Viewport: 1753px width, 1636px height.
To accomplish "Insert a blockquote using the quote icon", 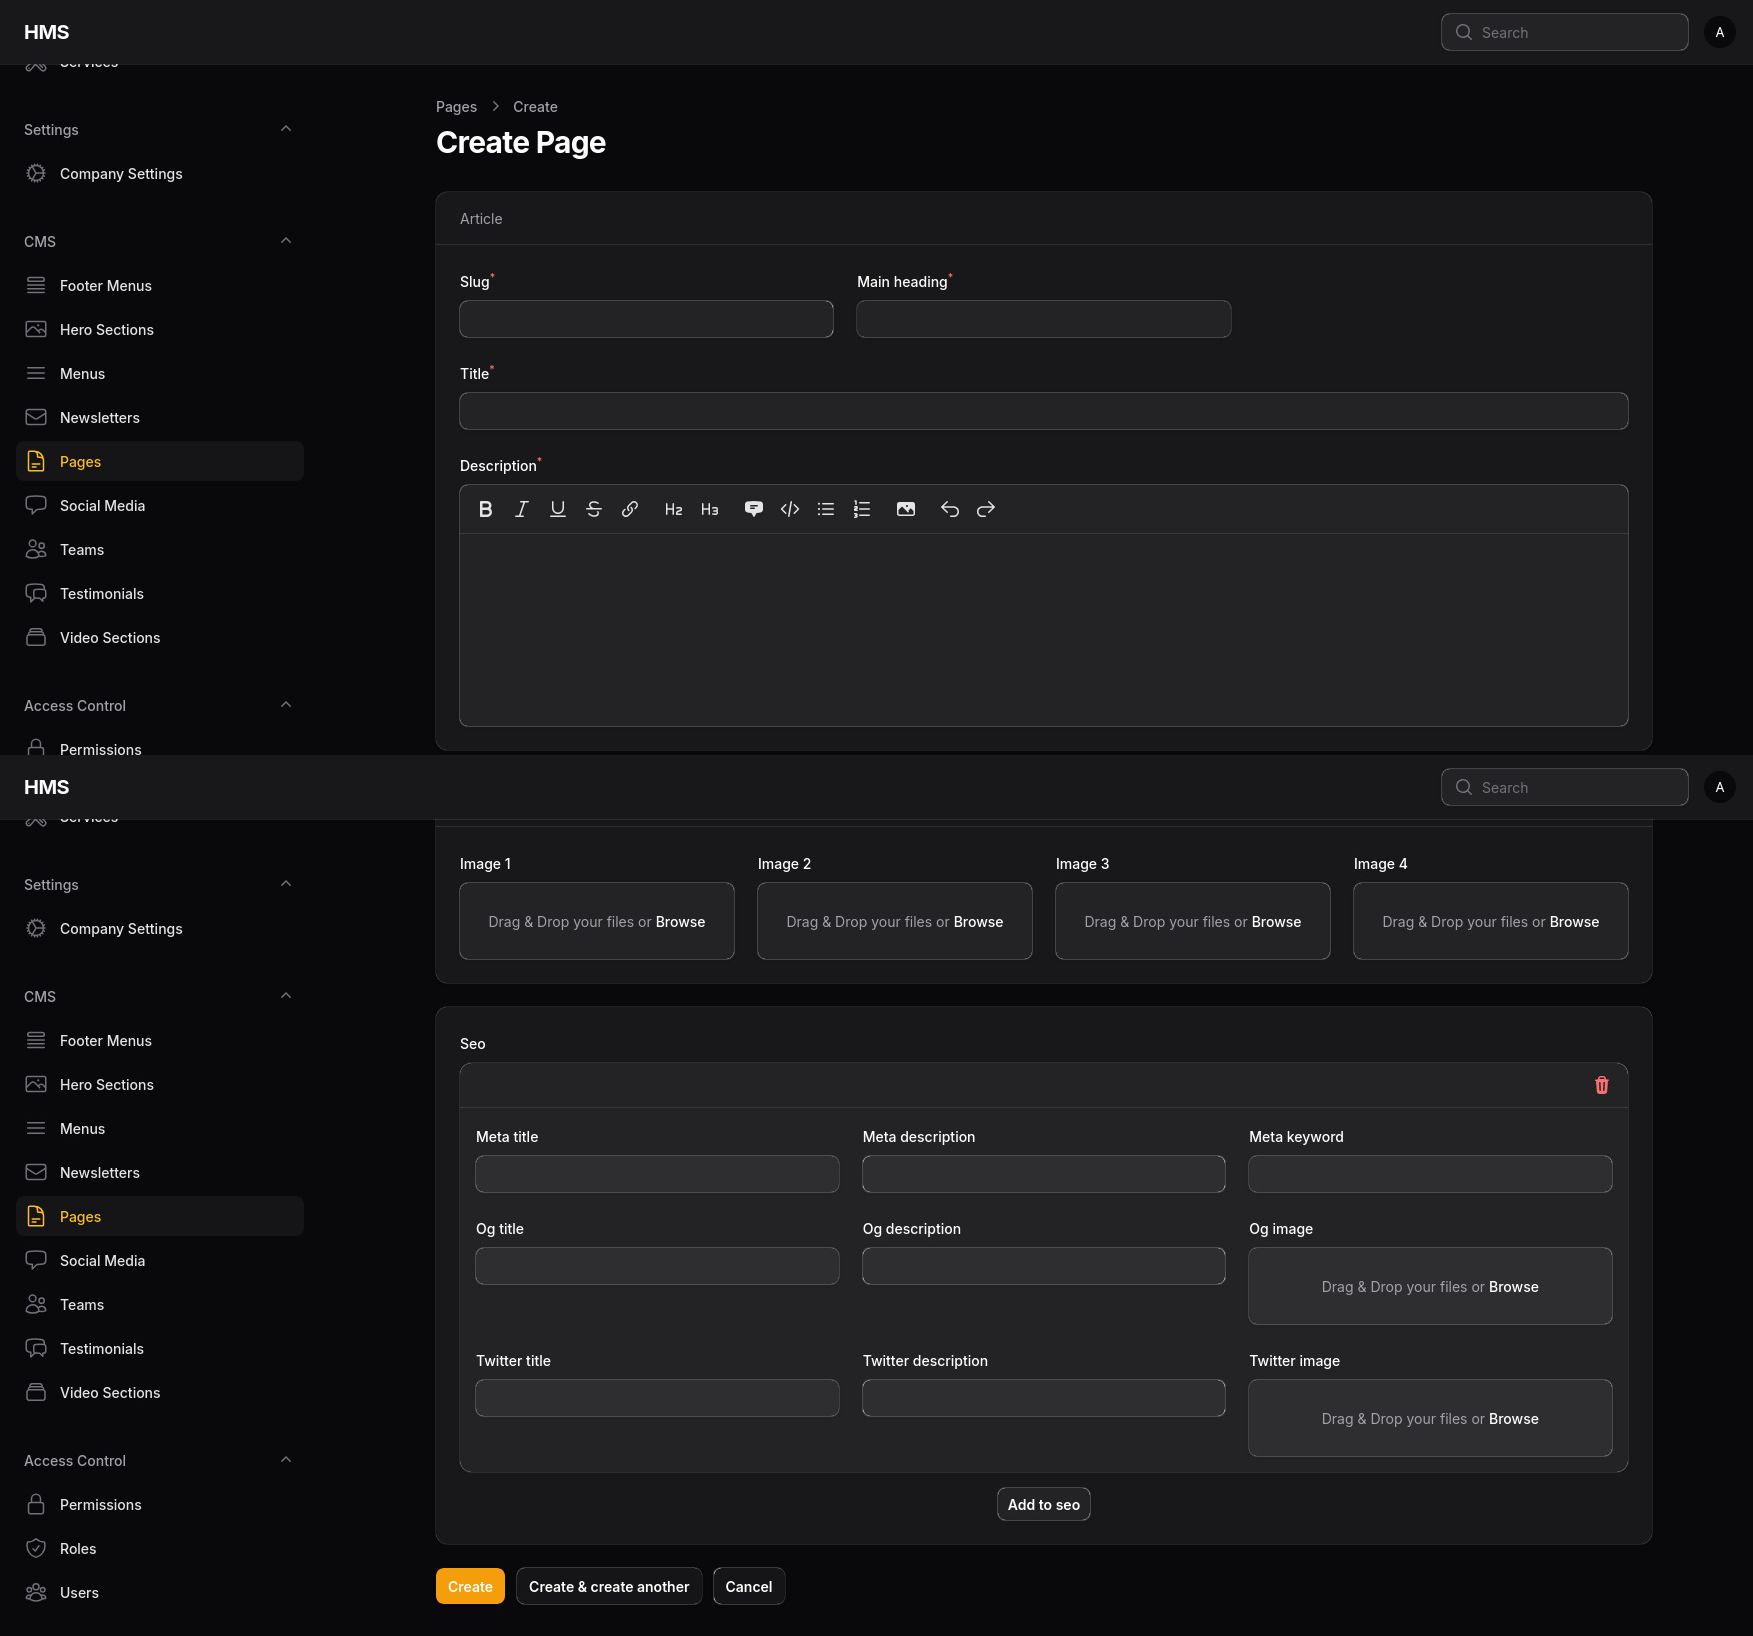I will (x=754, y=509).
